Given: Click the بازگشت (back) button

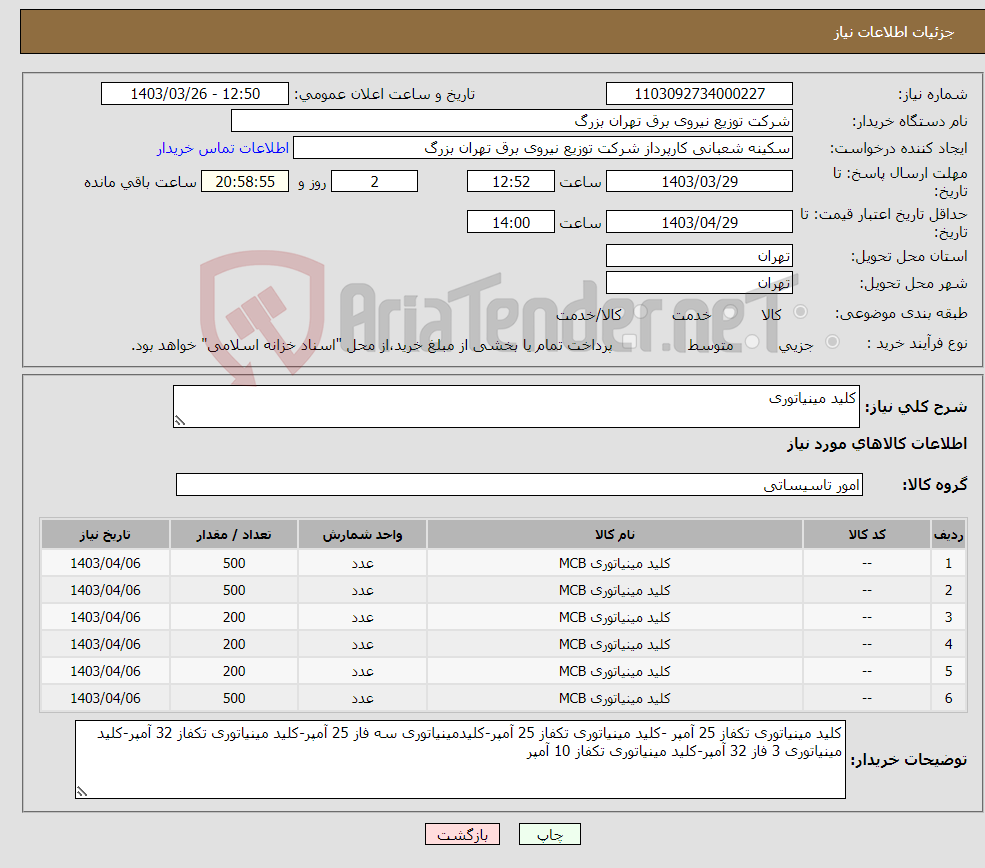Looking at the screenshot, I should click(x=462, y=834).
